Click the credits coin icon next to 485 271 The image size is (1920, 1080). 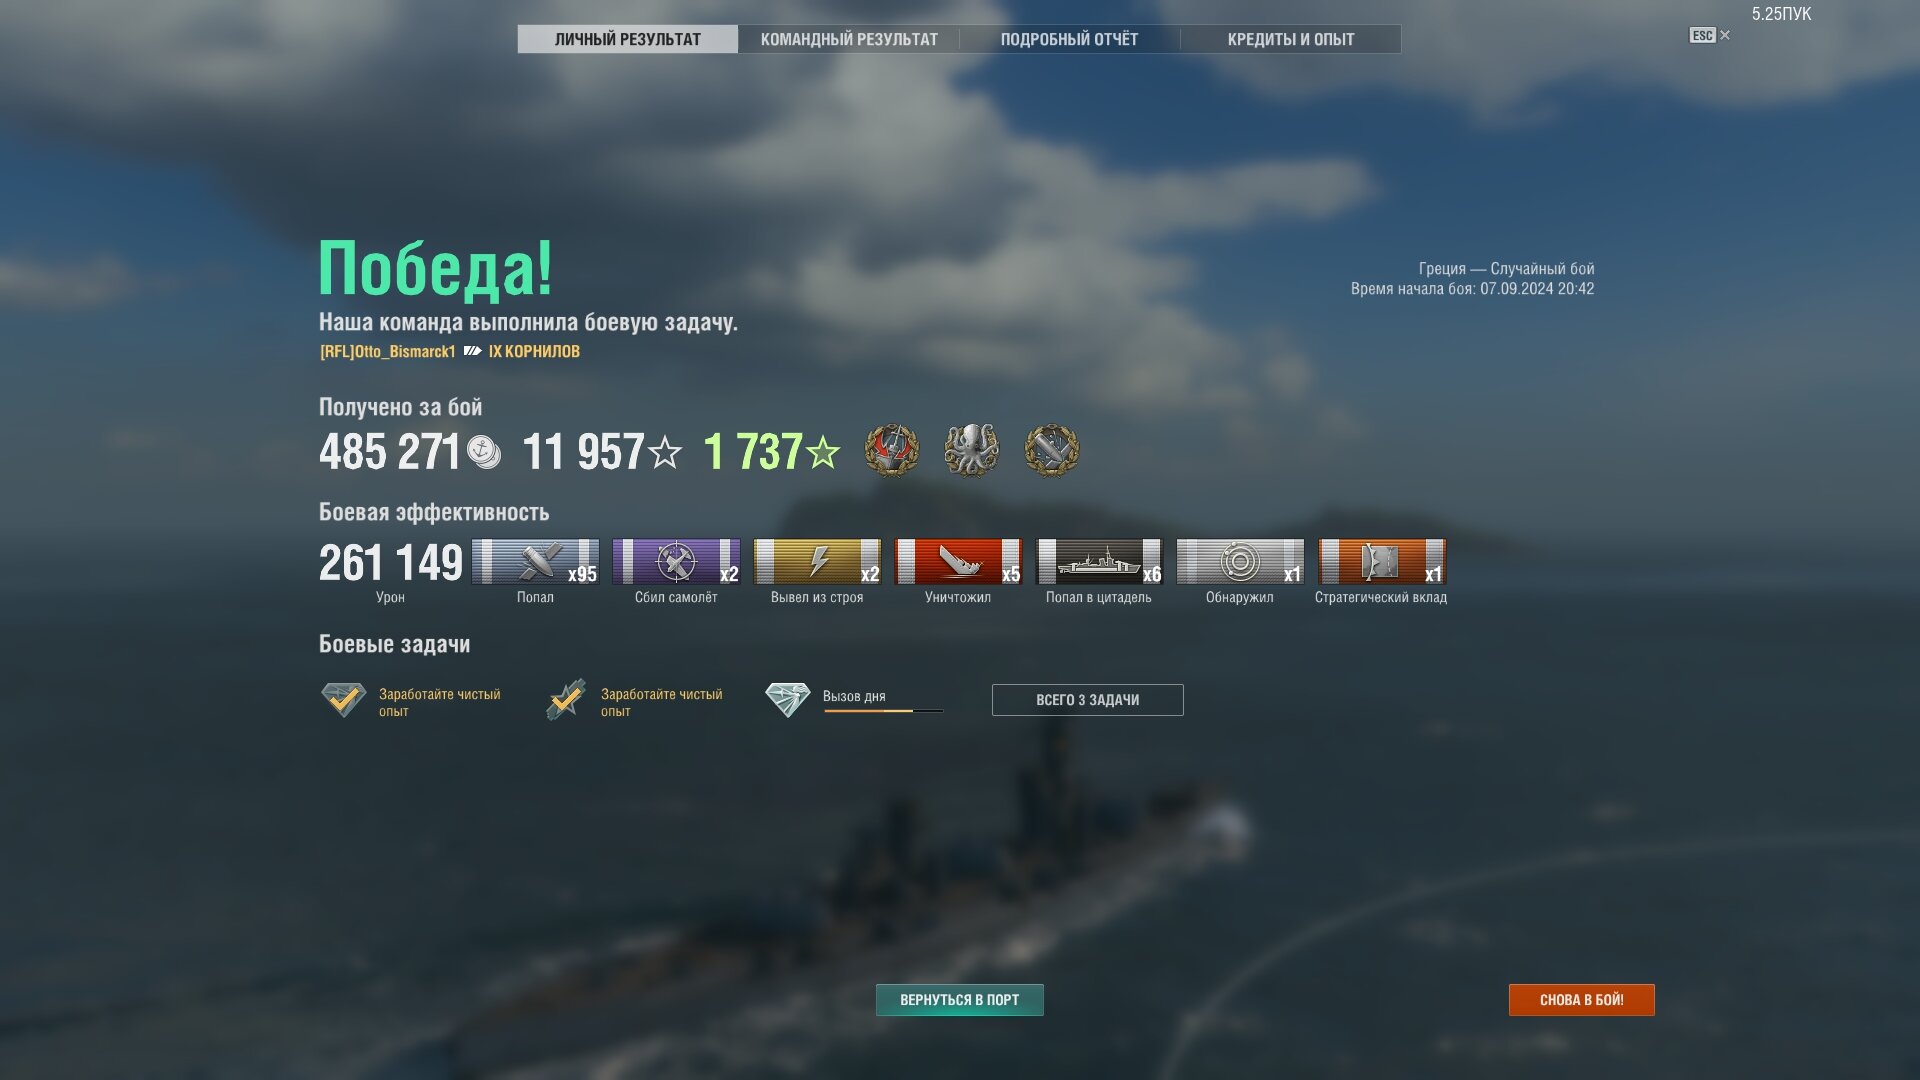484,452
